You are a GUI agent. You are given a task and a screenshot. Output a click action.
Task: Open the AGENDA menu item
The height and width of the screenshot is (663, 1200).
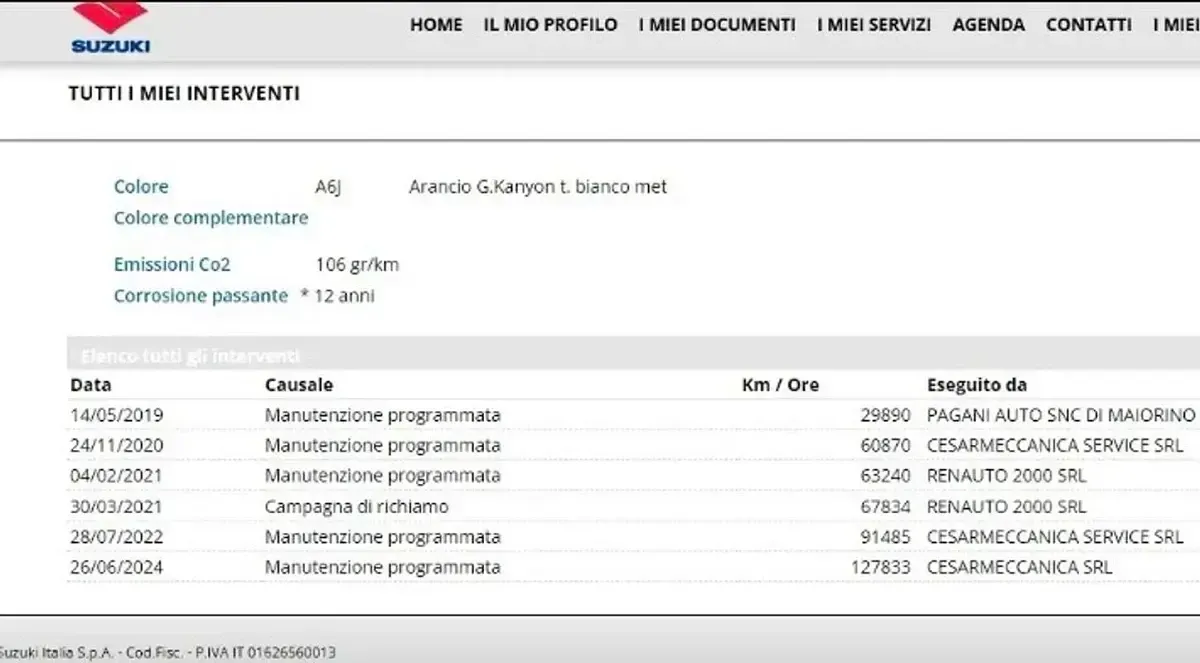[989, 25]
